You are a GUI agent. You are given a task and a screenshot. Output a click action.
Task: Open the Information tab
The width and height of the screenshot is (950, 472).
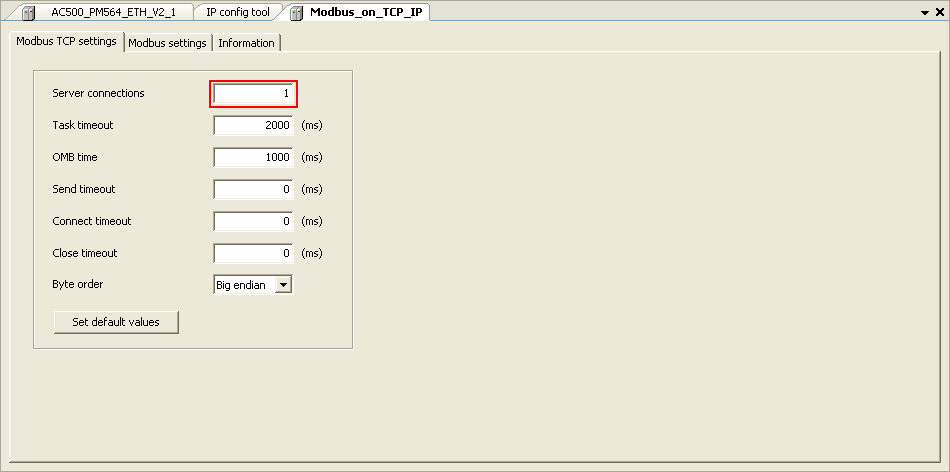tap(246, 43)
